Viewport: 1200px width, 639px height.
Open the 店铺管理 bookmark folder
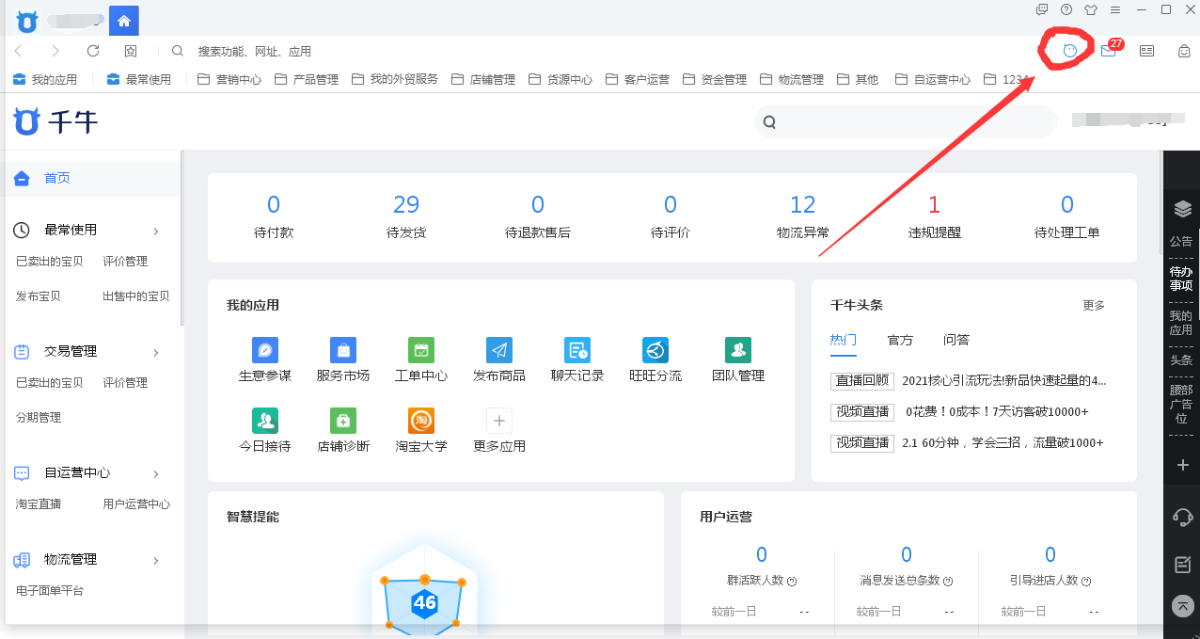point(483,79)
